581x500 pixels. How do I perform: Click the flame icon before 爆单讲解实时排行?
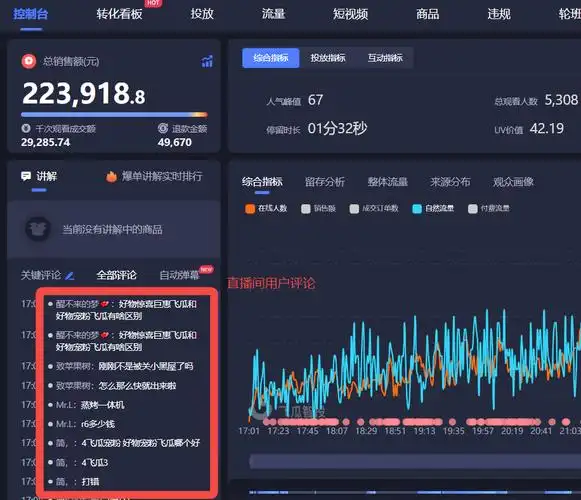(111, 176)
